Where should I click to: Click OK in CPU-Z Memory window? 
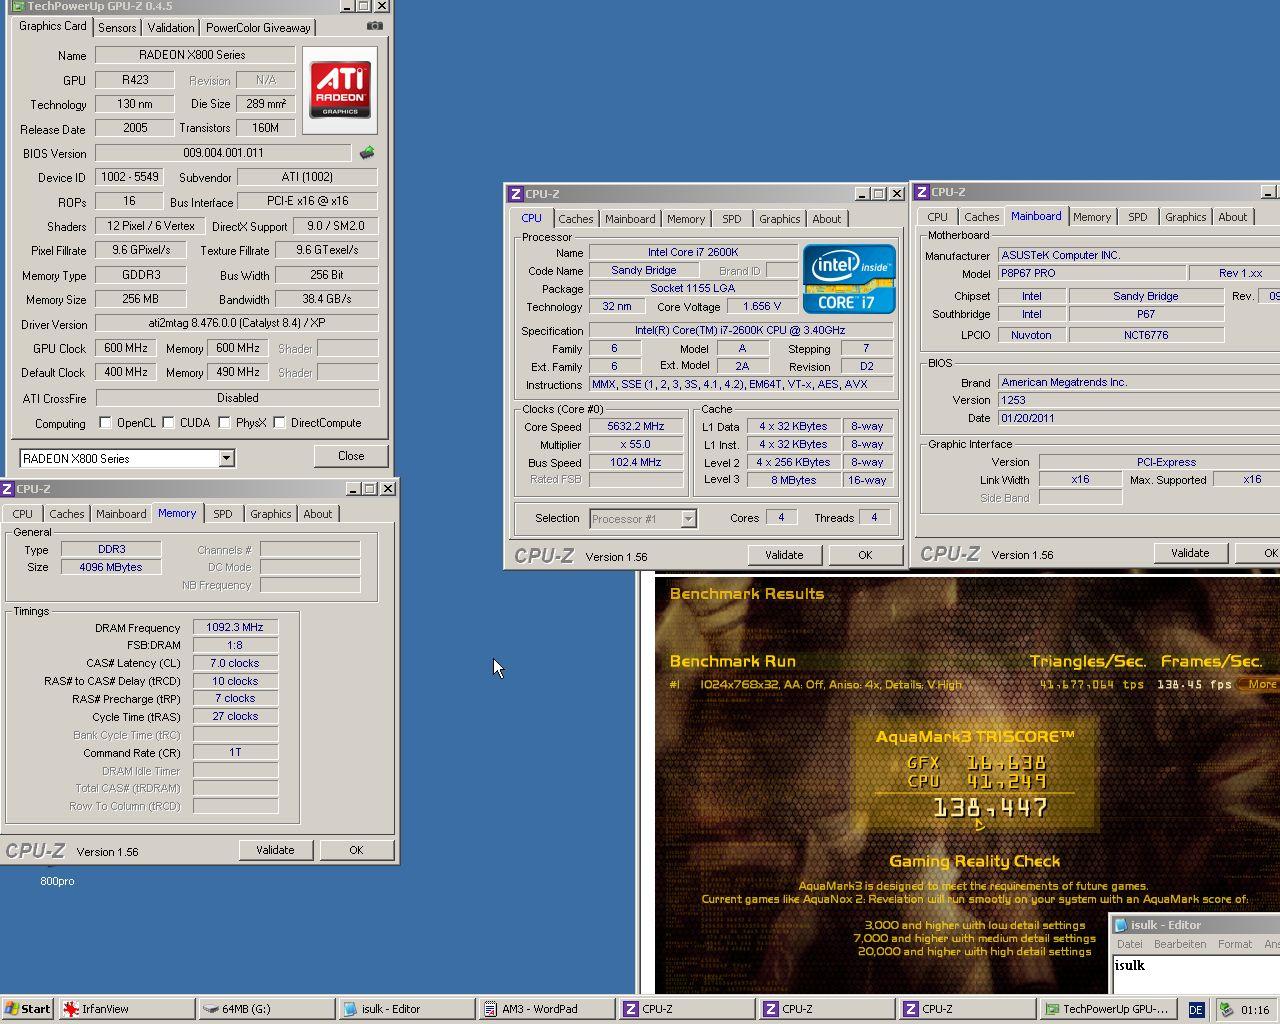356,850
